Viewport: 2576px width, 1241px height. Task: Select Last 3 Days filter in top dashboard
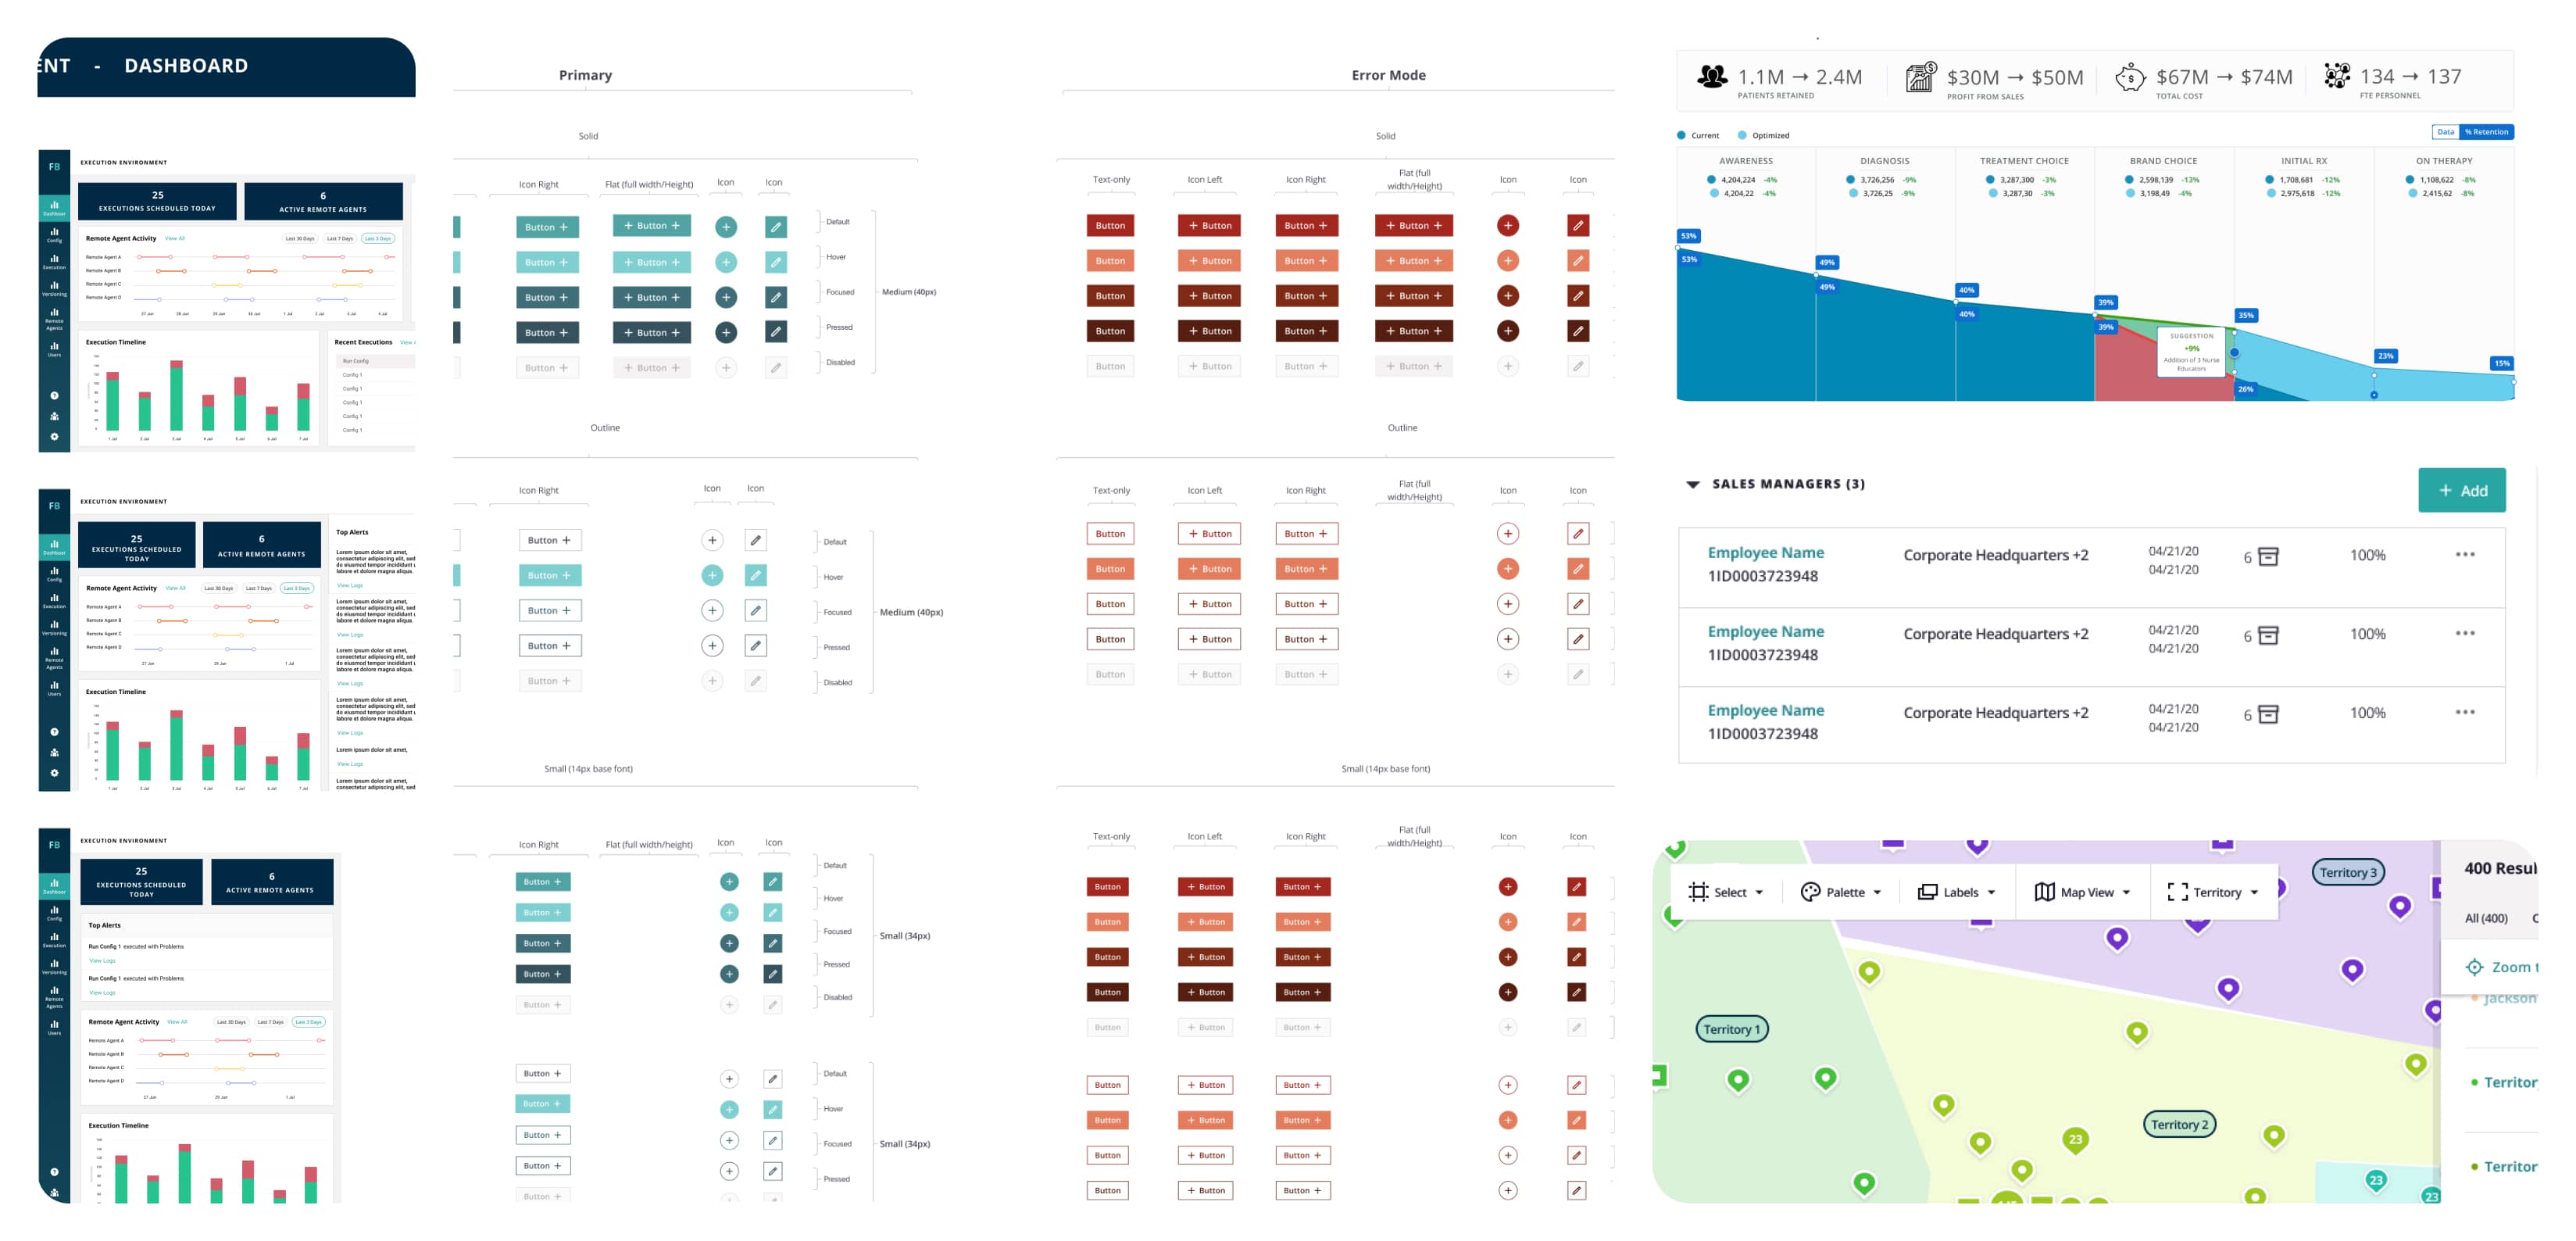[x=378, y=239]
